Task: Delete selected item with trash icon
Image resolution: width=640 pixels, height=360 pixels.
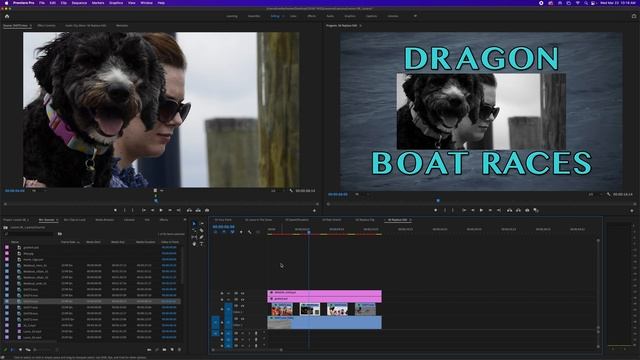Action: click(x=179, y=349)
